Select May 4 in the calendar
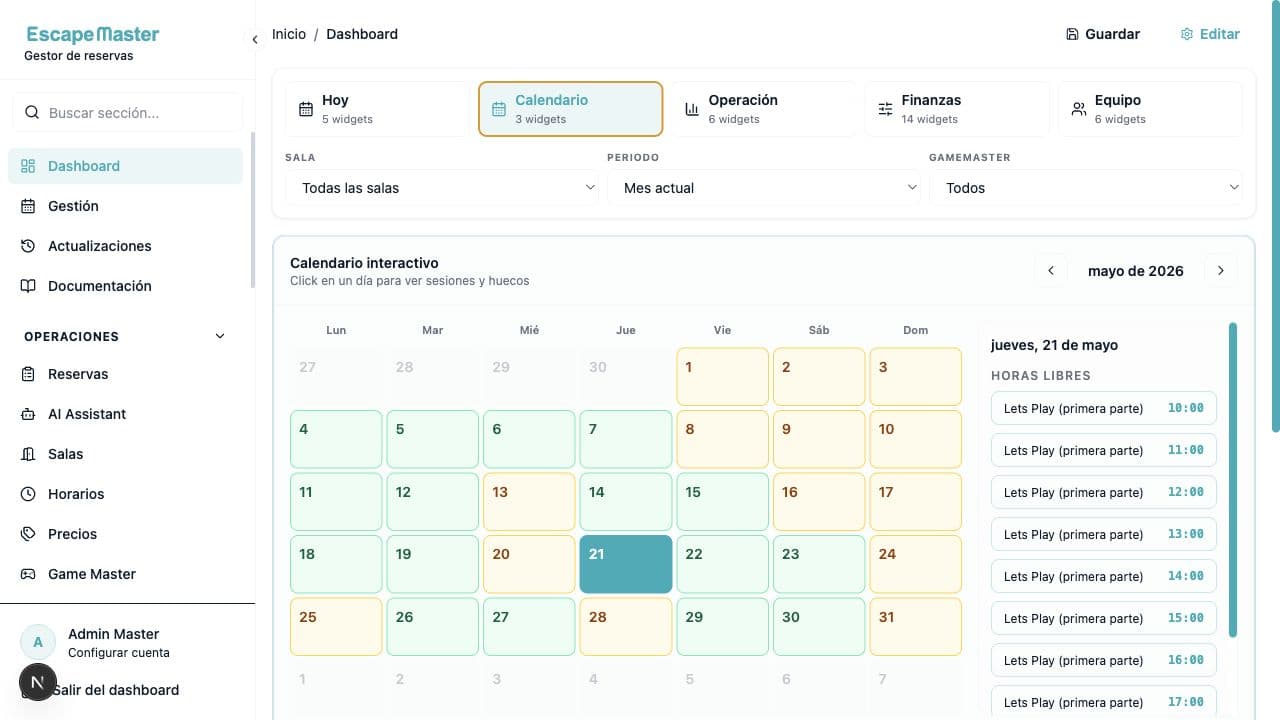1280x720 pixels. 336,439
